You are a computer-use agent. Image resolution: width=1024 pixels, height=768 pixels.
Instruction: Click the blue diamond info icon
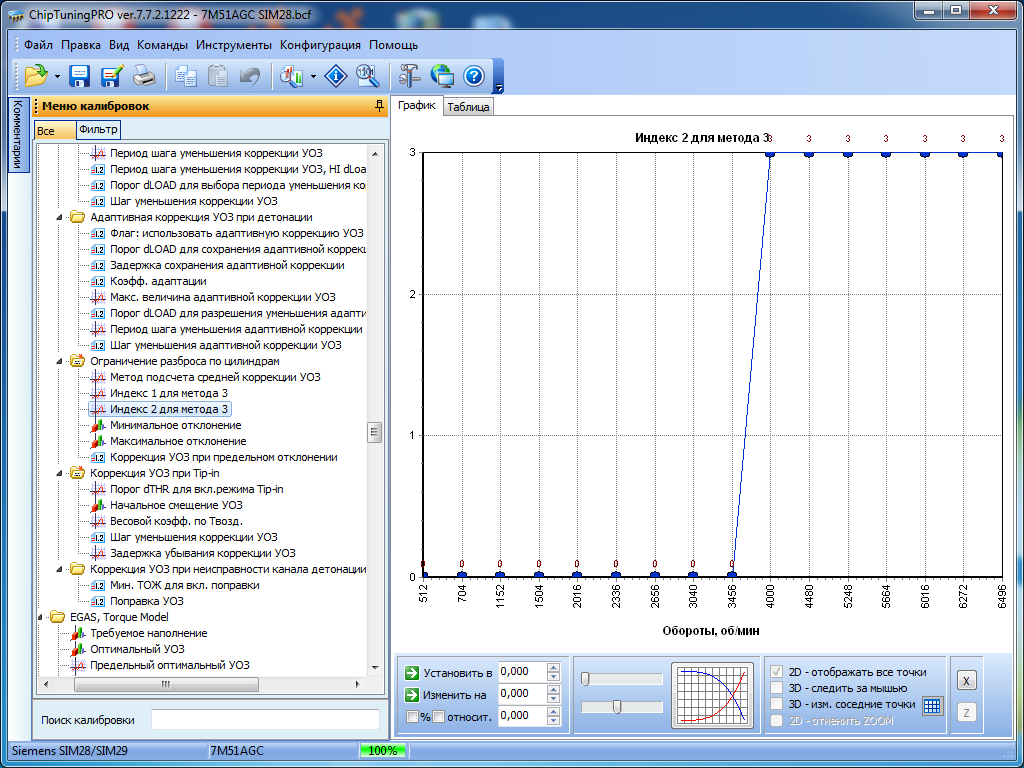[x=337, y=76]
